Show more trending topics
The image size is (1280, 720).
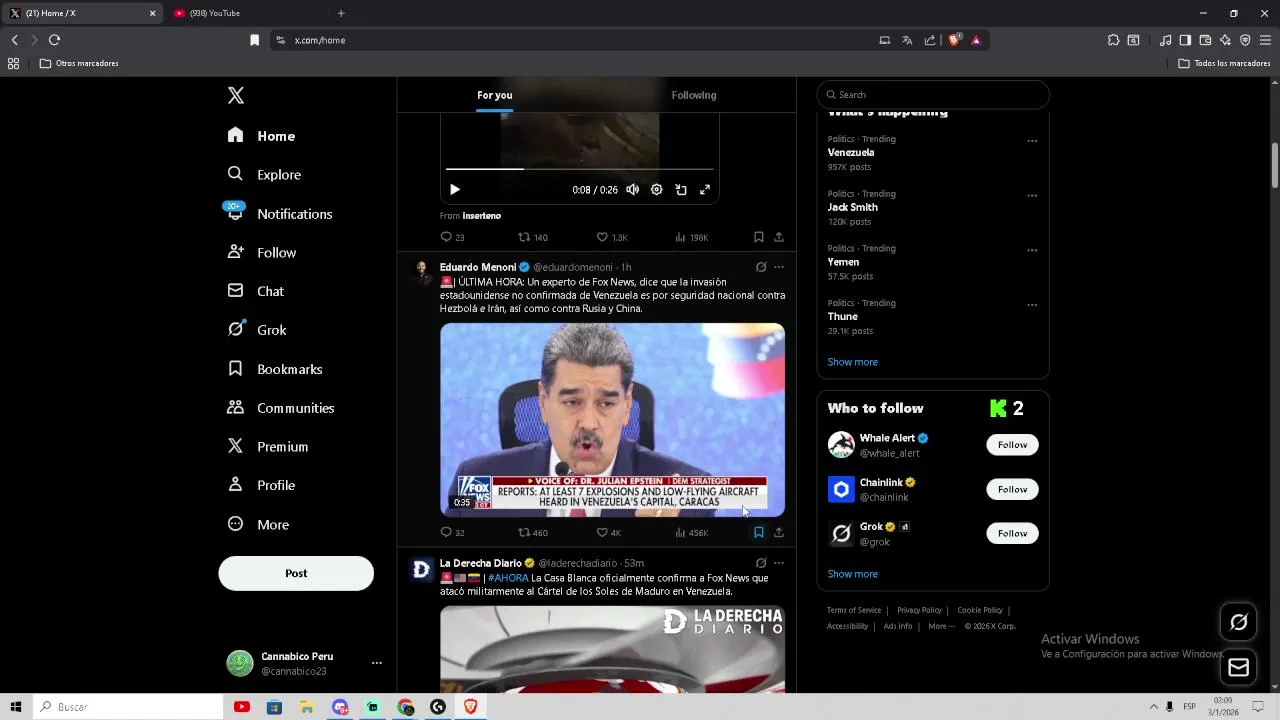pos(852,362)
